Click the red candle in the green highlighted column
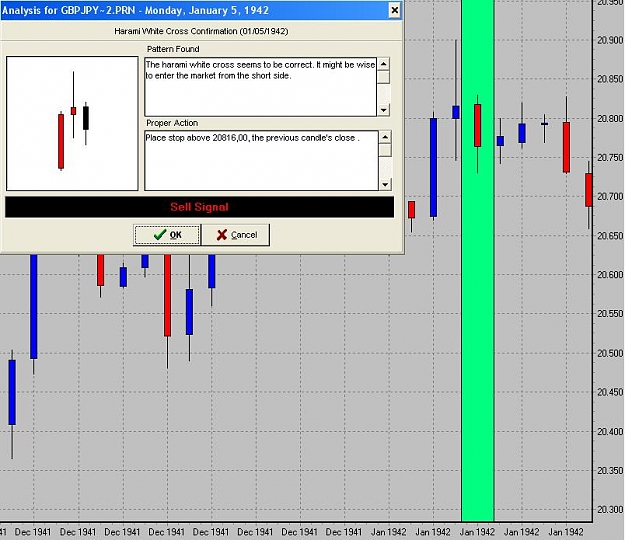 click(x=478, y=126)
